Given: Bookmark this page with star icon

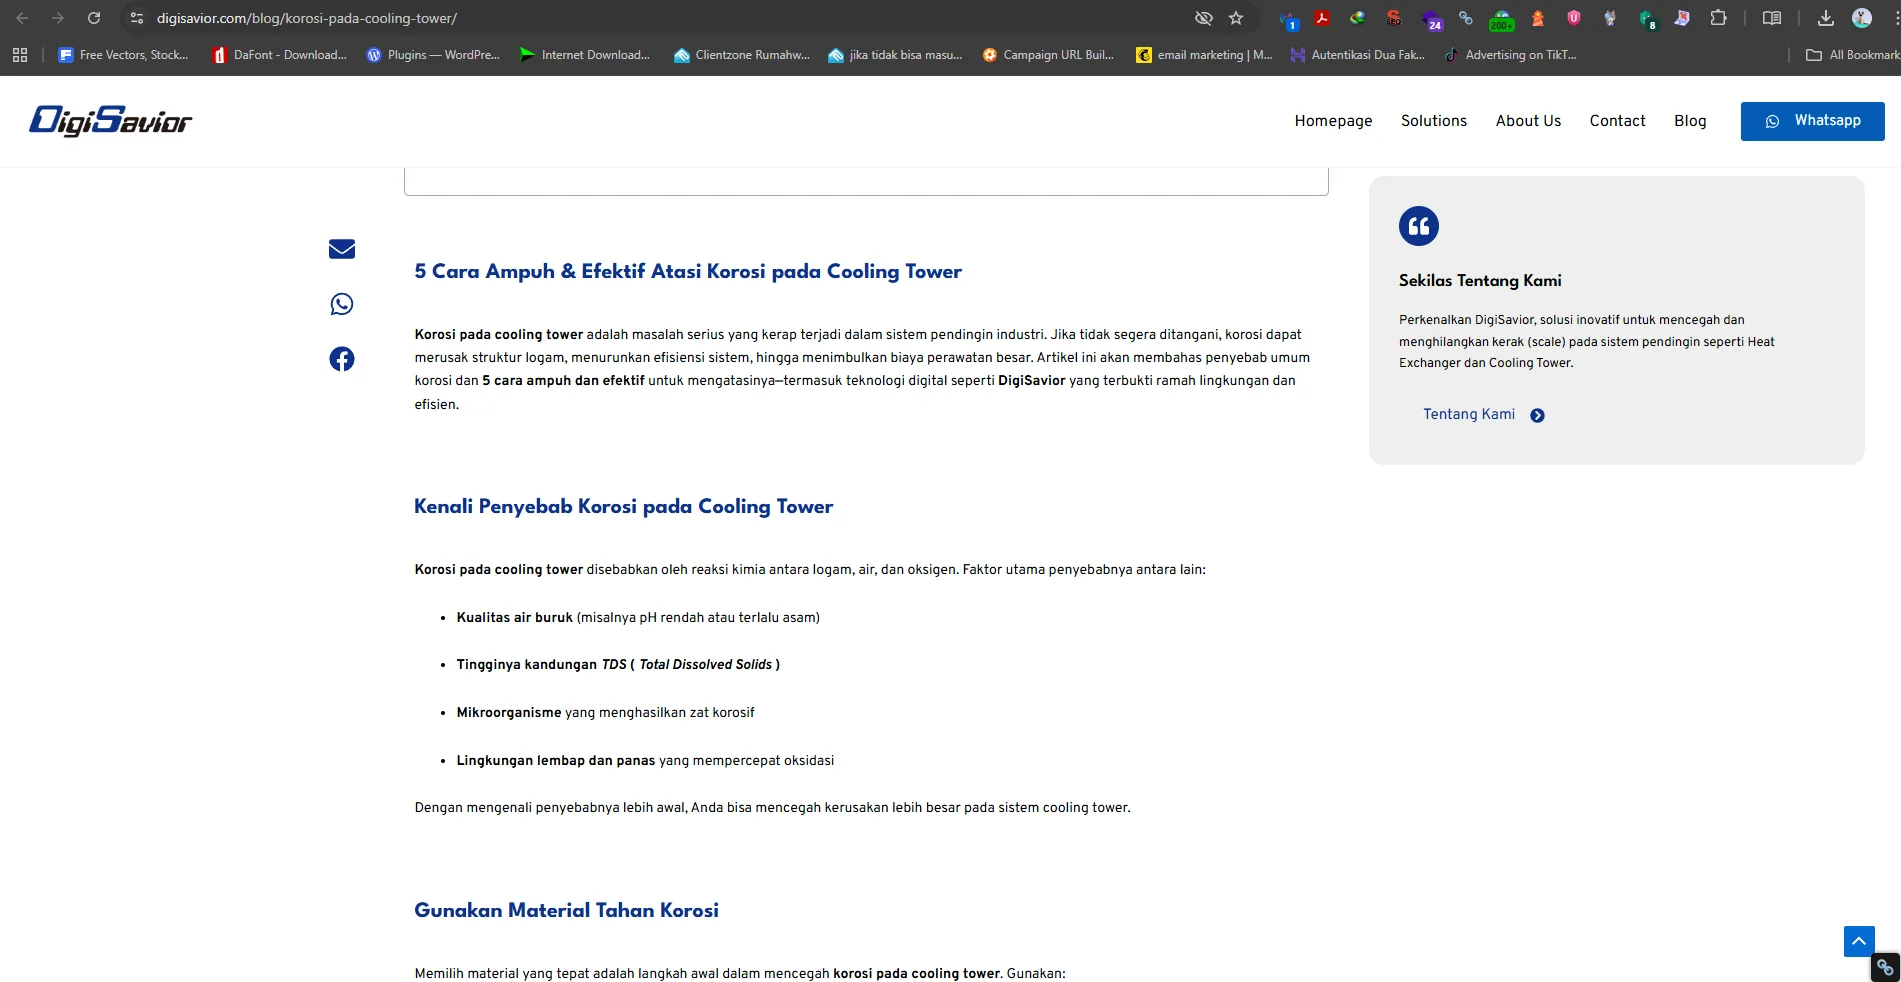Looking at the screenshot, I should click(1236, 18).
